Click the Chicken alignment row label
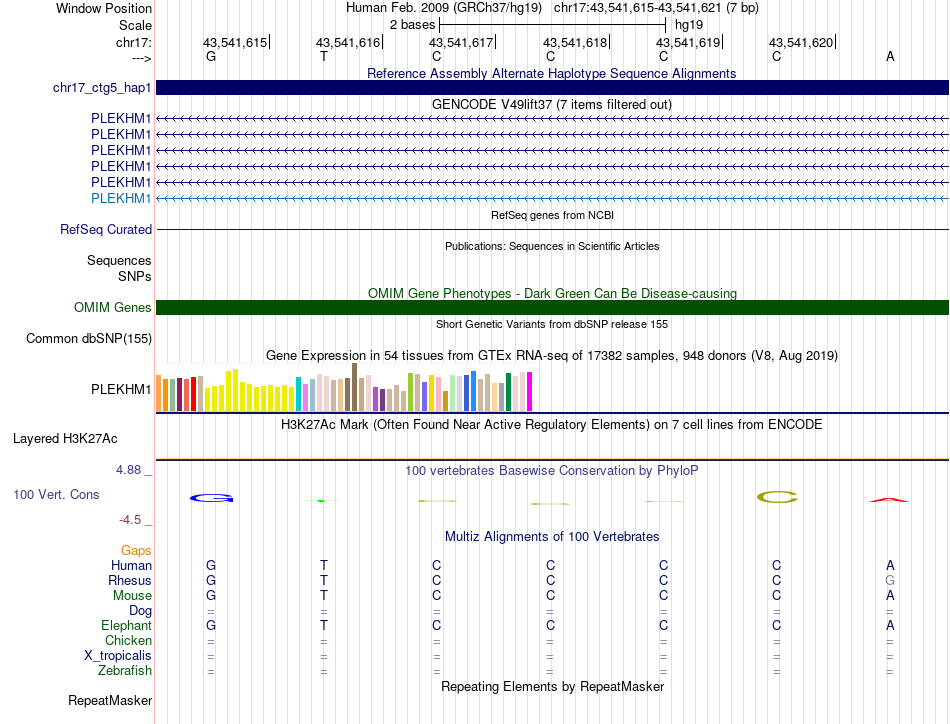This screenshot has height=724, width=950. [x=128, y=640]
